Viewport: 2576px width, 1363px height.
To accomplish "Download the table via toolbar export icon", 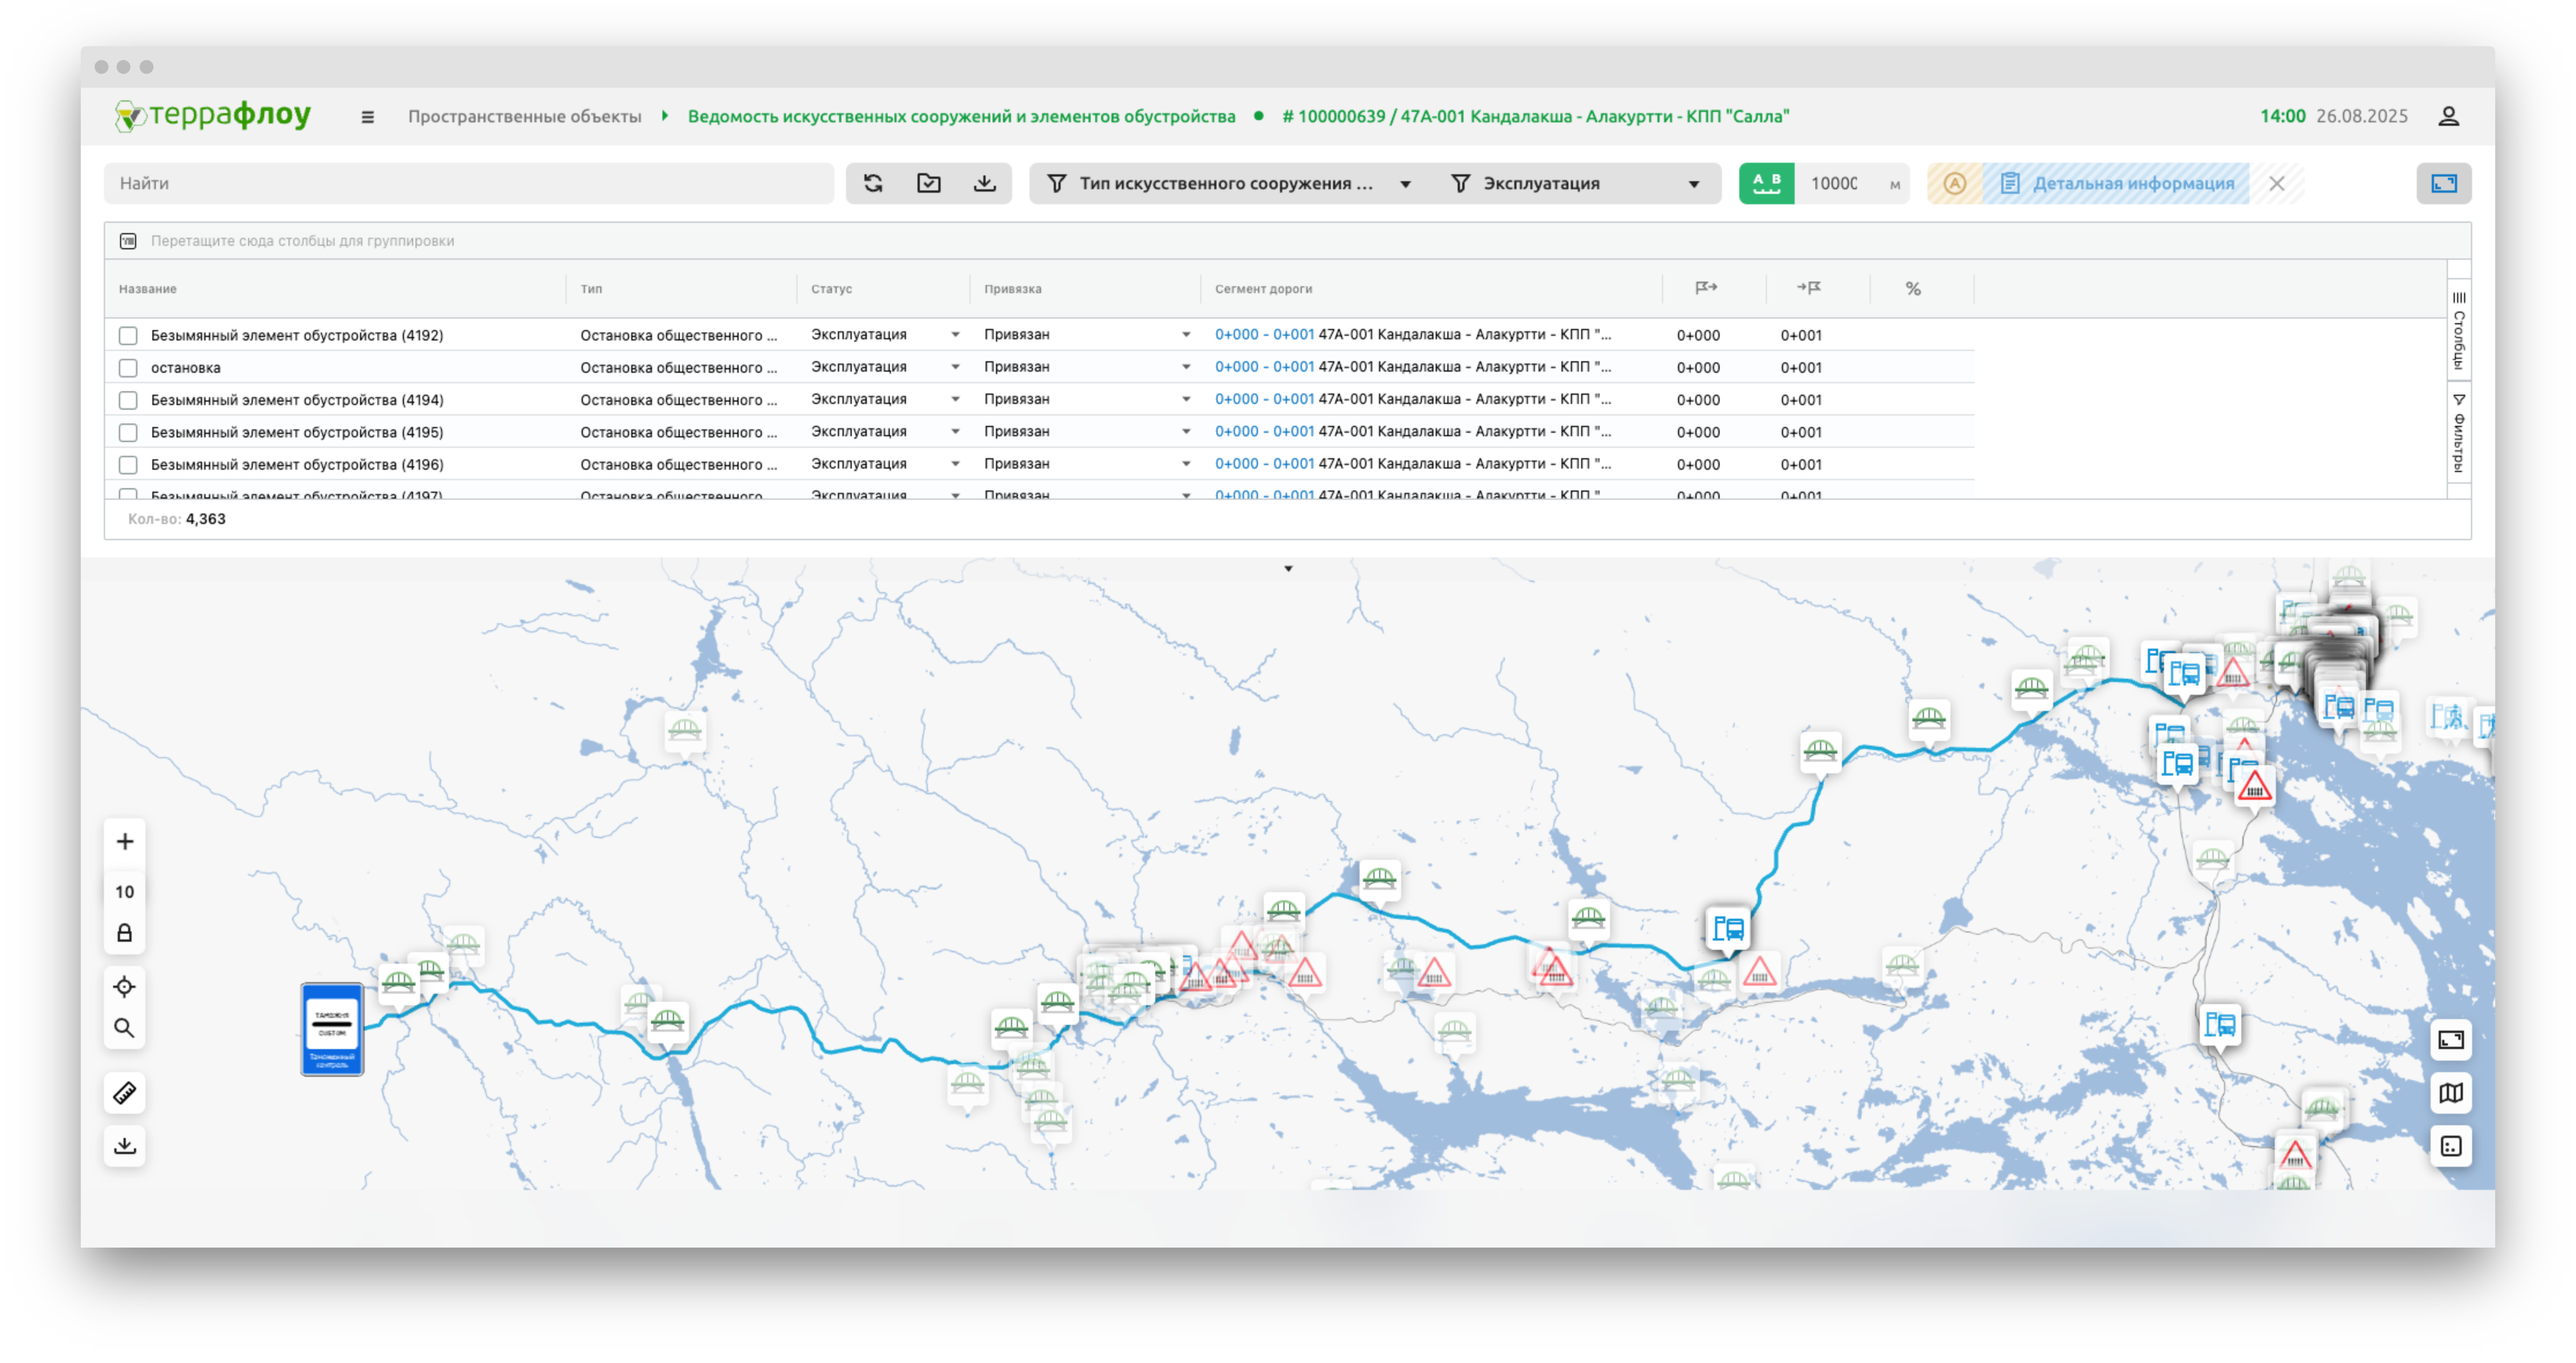I will (x=985, y=183).
